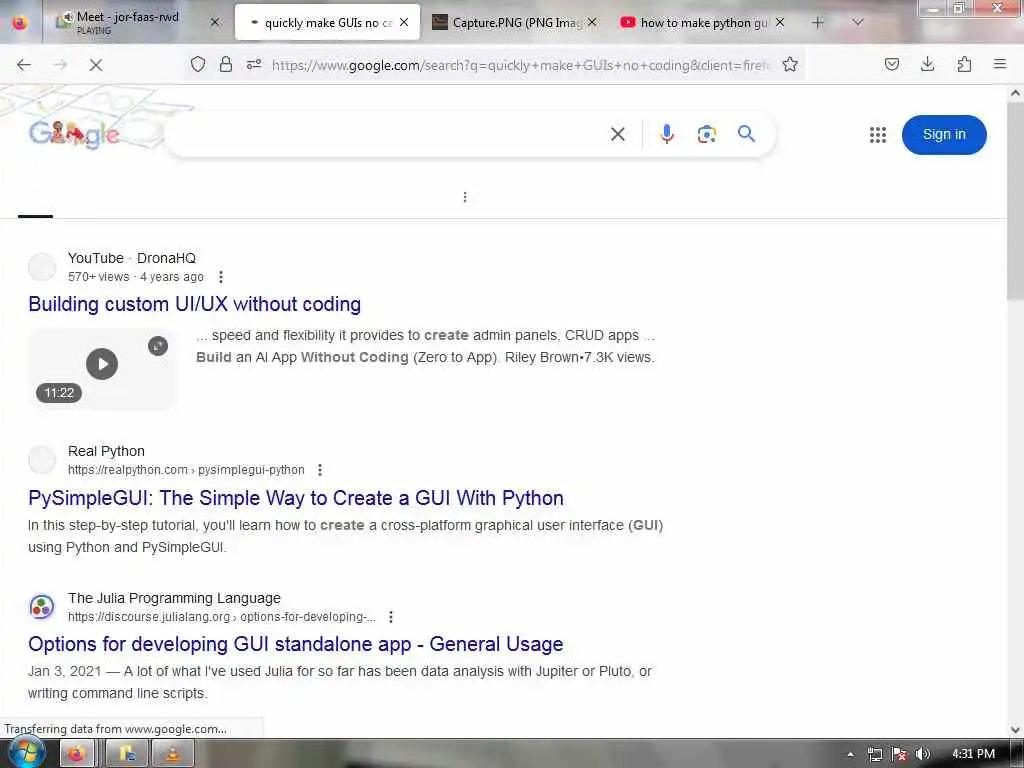The width and height of the screenshot is (1024, 768).
Task: Go back to the previous page
Action: pos(24,65)
